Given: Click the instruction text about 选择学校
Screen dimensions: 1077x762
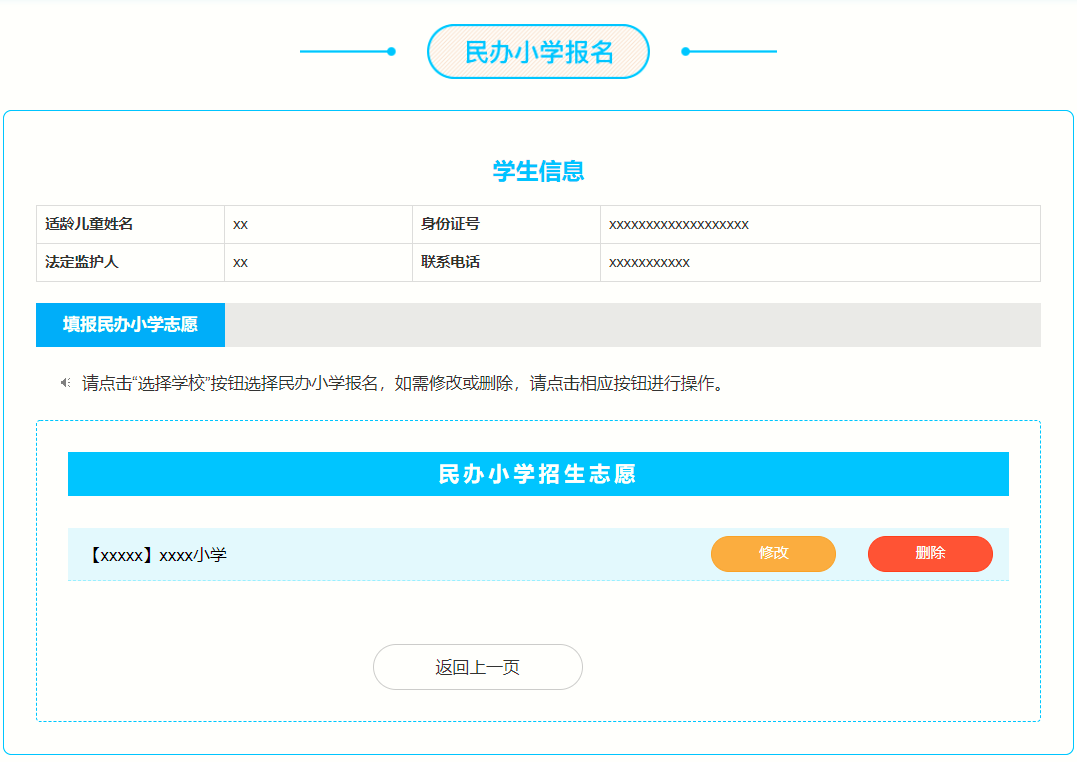Looking at the screenshot, I should (x=402, y=383).
